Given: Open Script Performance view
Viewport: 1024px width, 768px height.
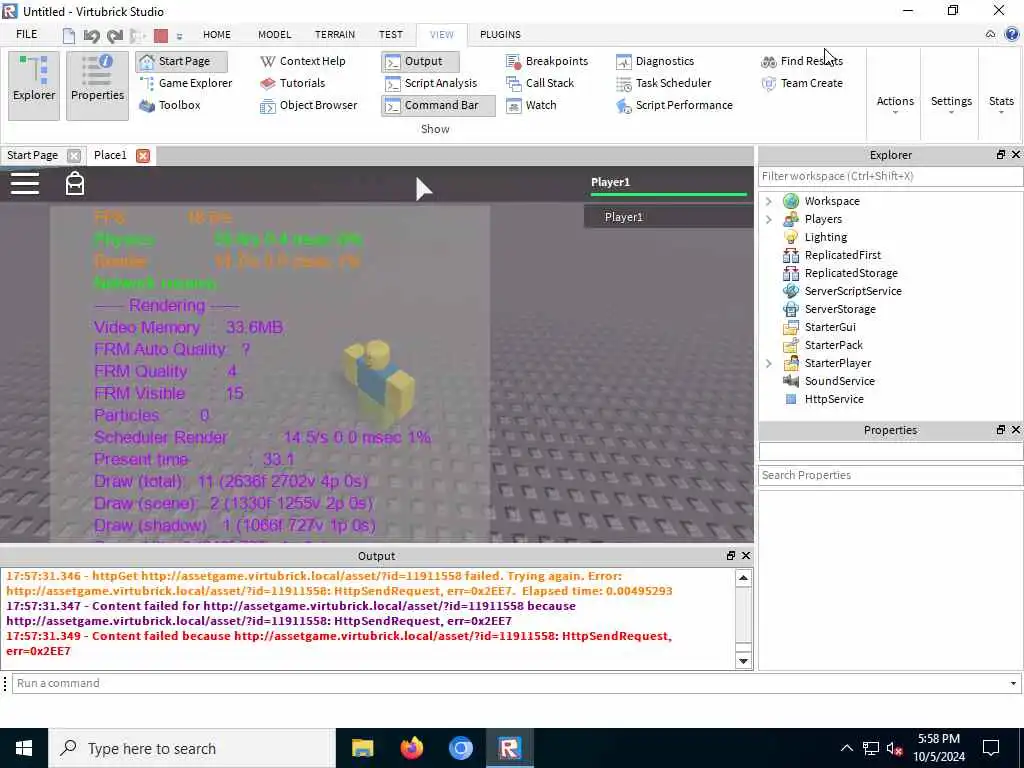Looking at the screenshot, I should pyautogui.click(x=674, y=105).
